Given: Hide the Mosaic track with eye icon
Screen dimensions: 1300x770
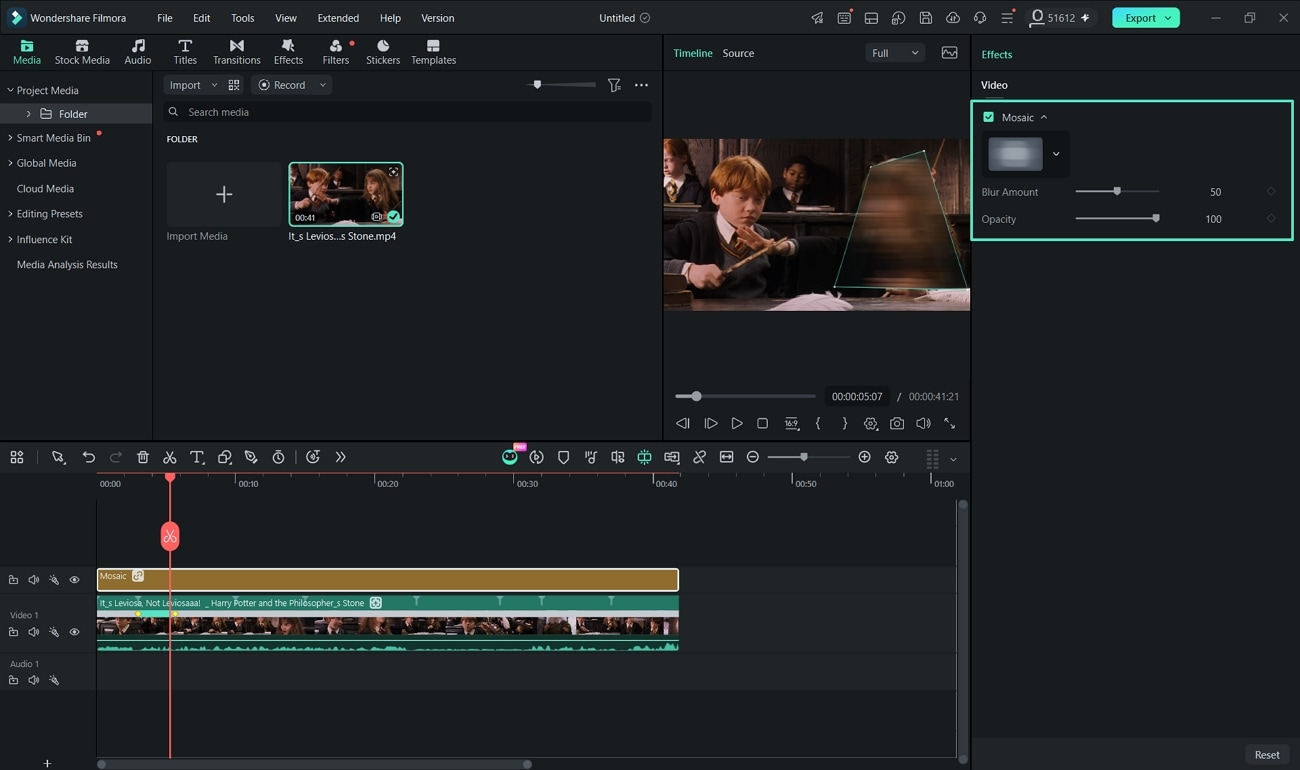Looking at the screenshot, I should (74, 580).
